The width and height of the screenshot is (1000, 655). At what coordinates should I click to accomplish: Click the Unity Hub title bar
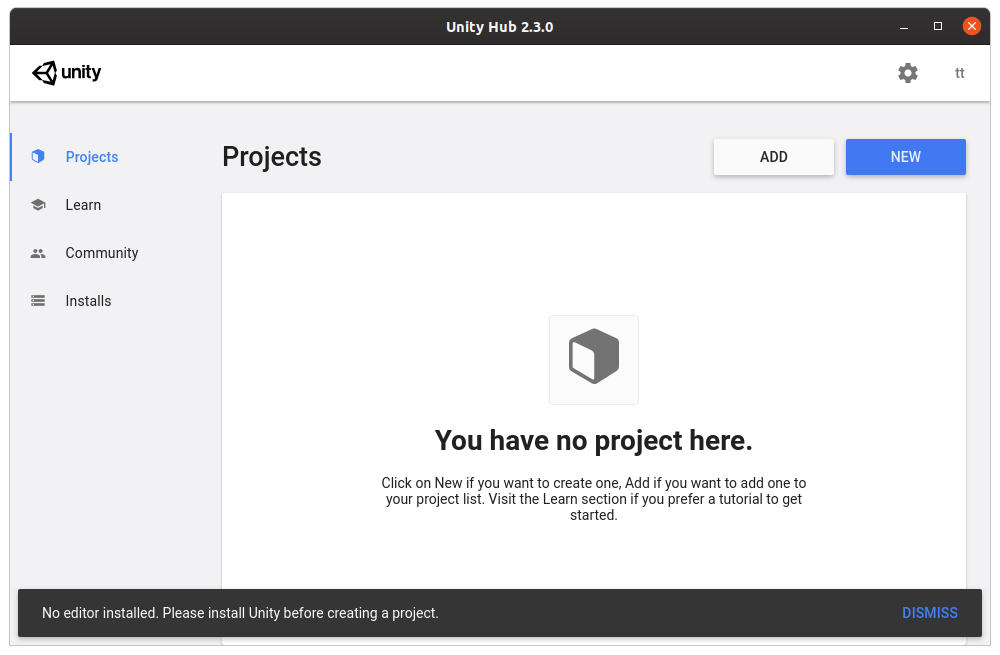[500, 26]
